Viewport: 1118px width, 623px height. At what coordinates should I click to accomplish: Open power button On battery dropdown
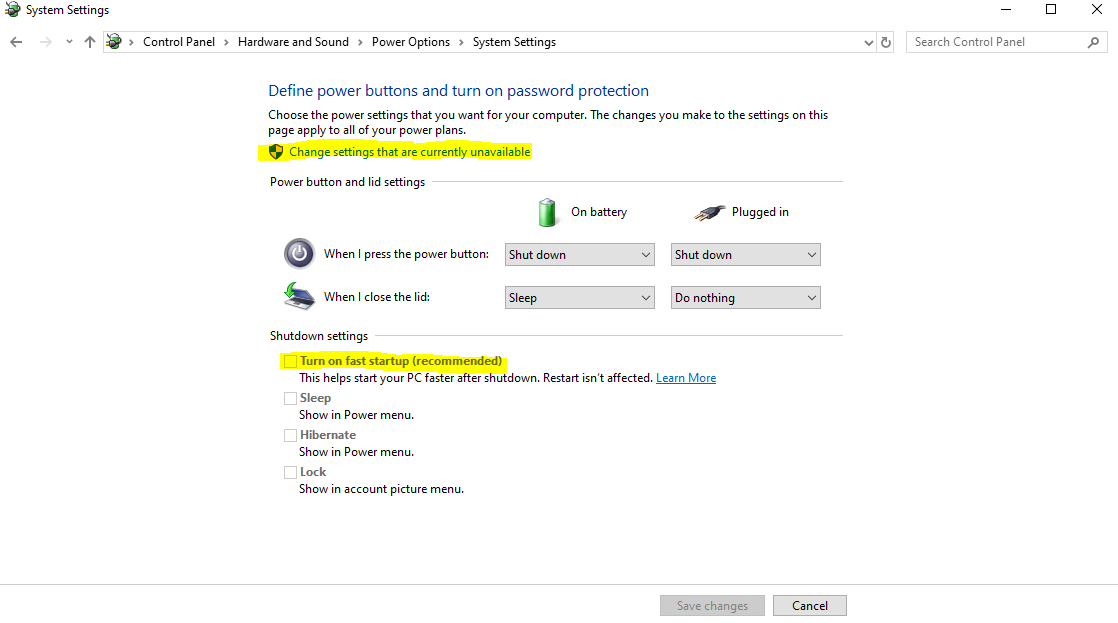(580, 254)
